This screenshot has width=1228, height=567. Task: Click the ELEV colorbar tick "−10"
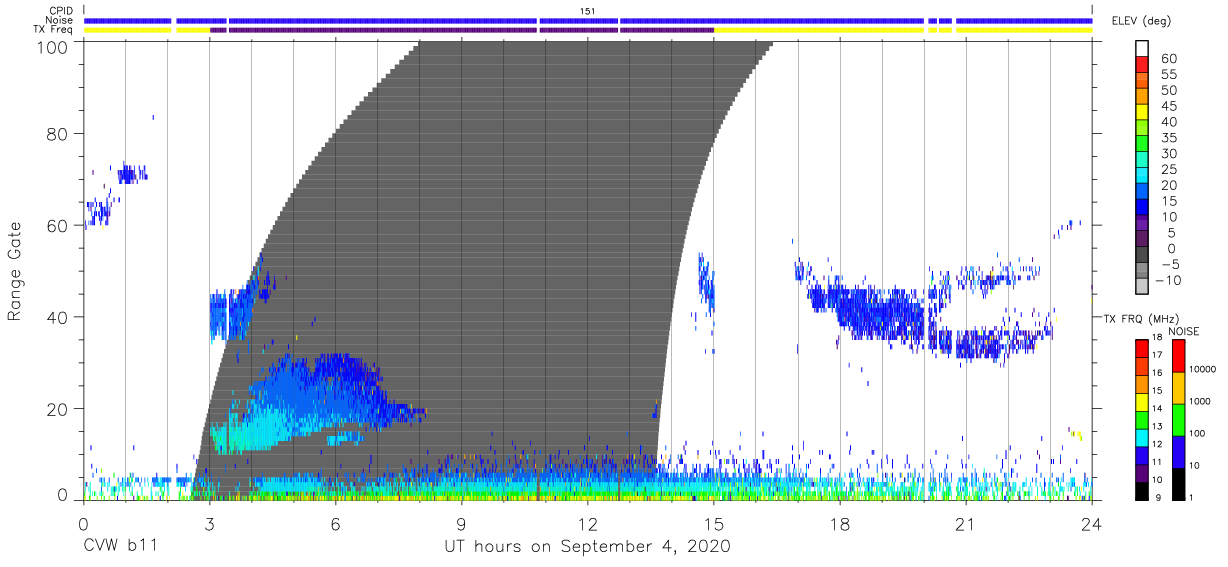[x=1166, y=281]
